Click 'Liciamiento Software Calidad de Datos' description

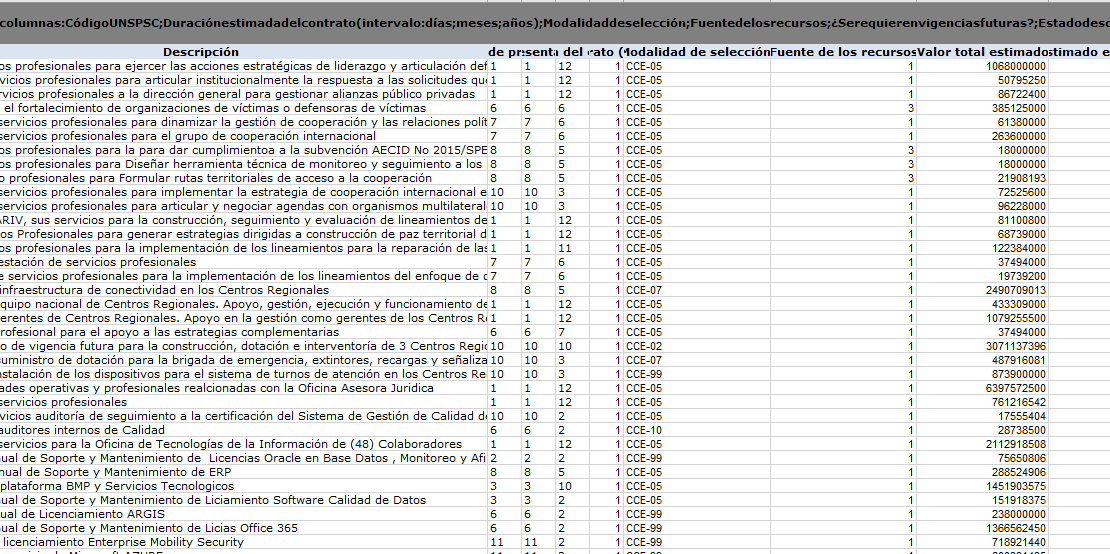(244, 500)
